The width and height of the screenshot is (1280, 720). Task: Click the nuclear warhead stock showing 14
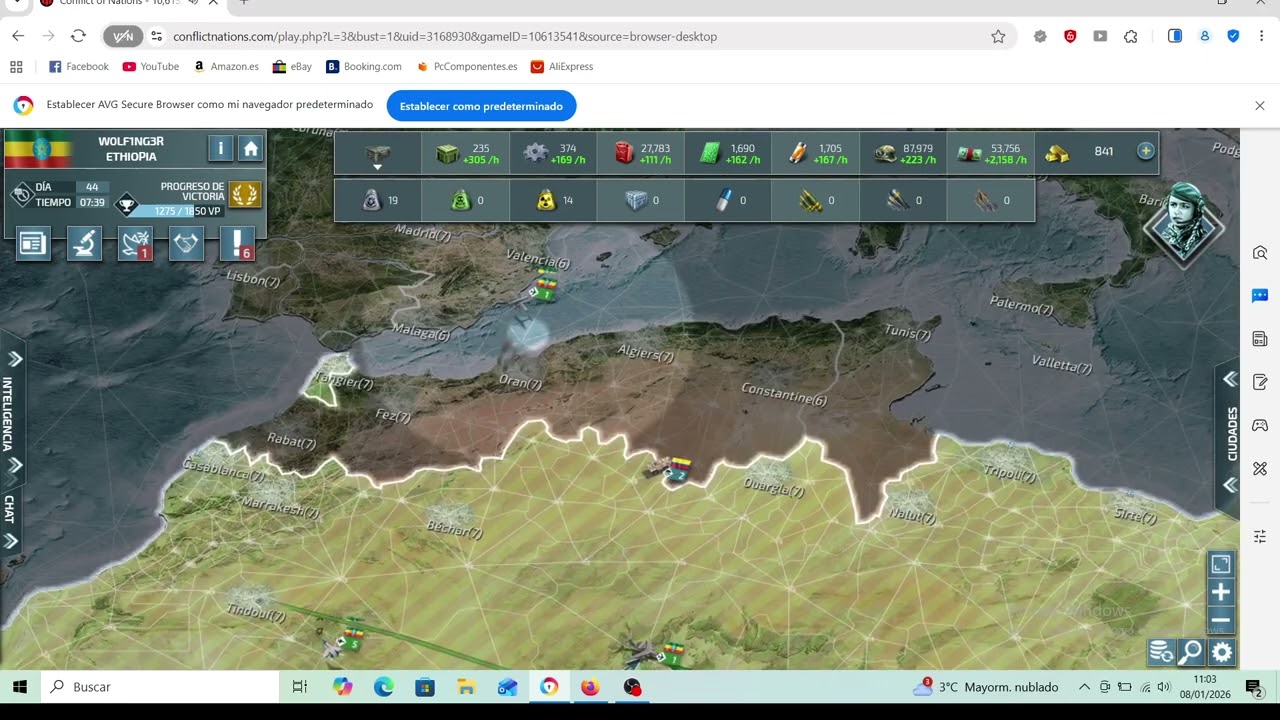[x=553, y=200]
